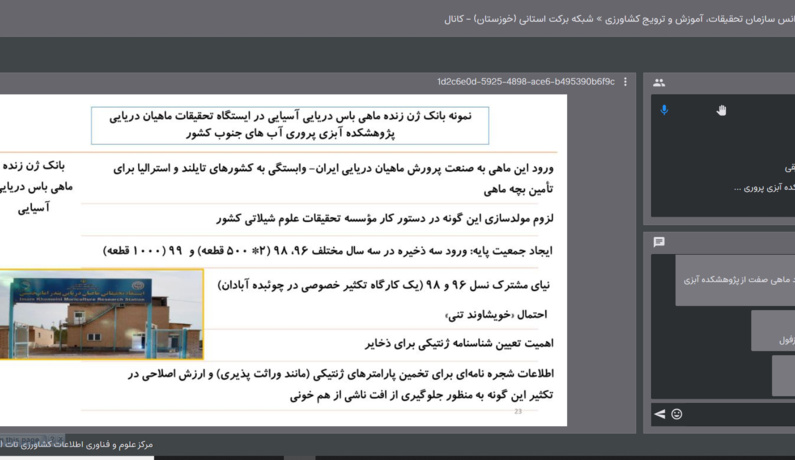Click slide line 'تأمین بچه ماهی'
795x460 pixels.
pos(518,190)
